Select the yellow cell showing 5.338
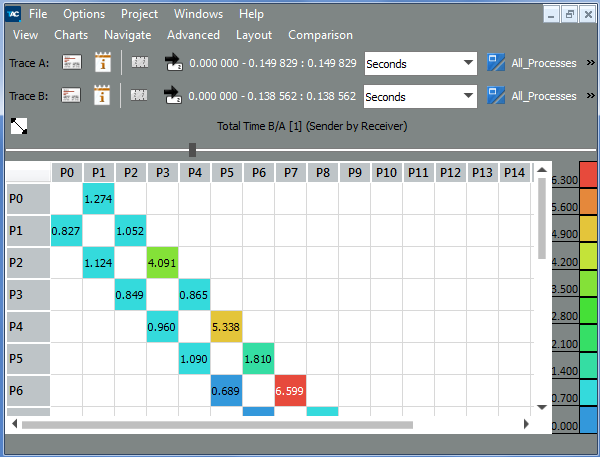The height and width of the screenshot is (457, 600). click(226, 326)
